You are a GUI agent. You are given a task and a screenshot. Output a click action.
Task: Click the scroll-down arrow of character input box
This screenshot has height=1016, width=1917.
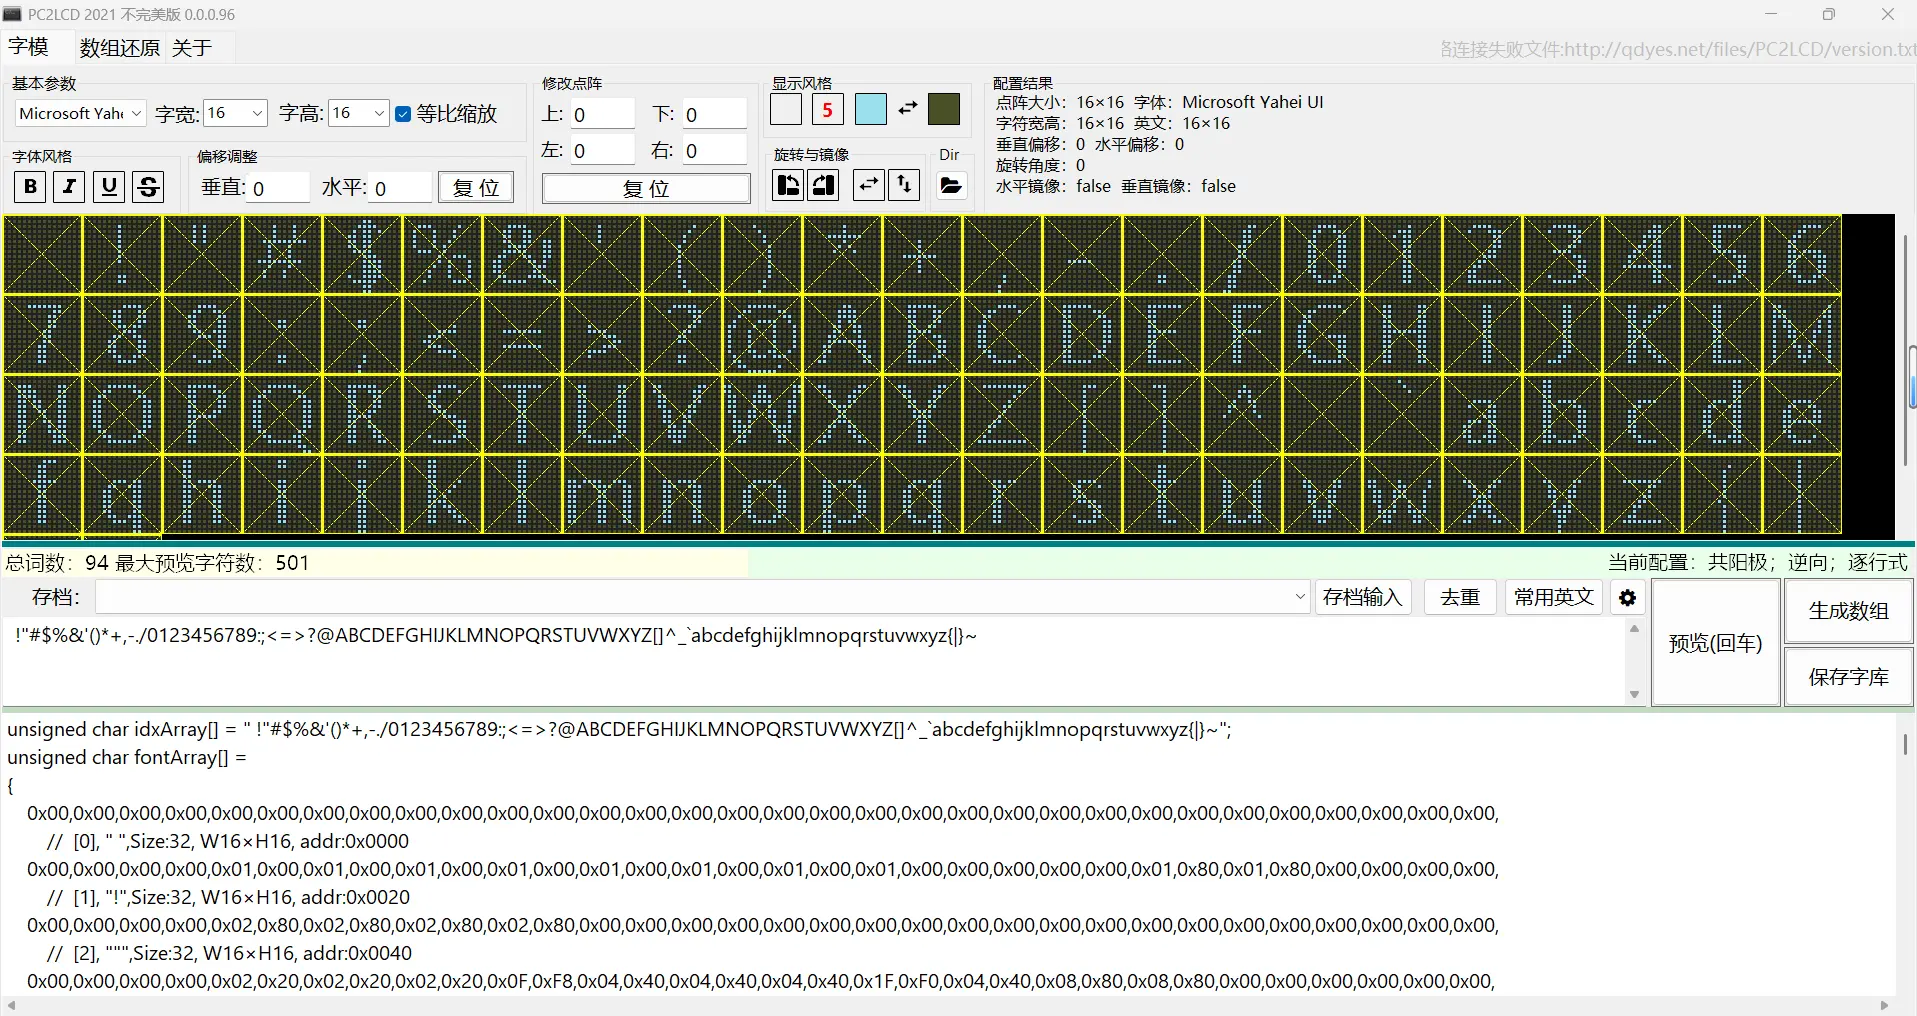coord(1635,695)
